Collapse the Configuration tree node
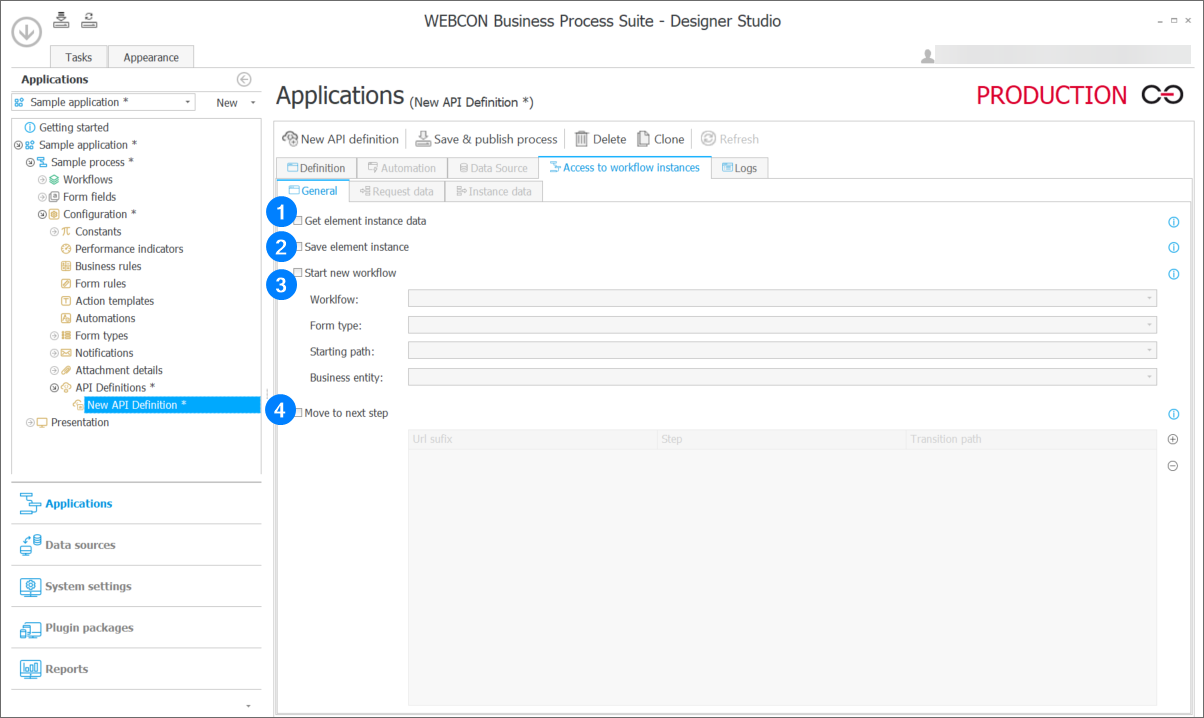1204x718 pixels. click(42, 214)
